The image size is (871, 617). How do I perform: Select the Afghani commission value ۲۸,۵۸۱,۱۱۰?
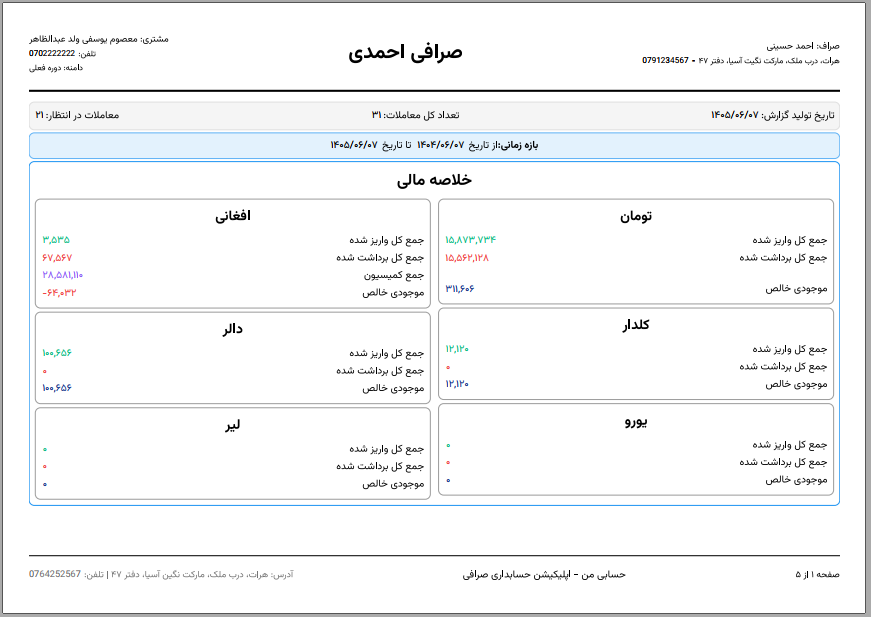63,275
